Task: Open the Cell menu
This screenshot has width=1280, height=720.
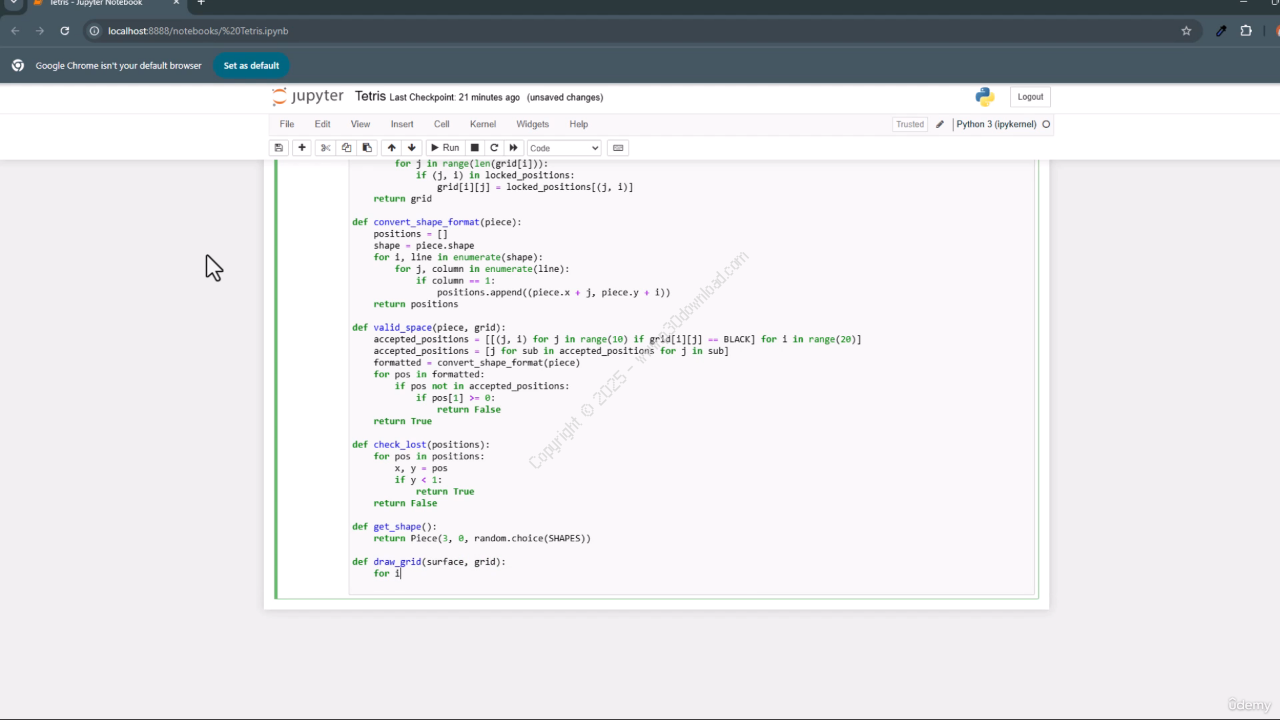Action: point(441,124)
